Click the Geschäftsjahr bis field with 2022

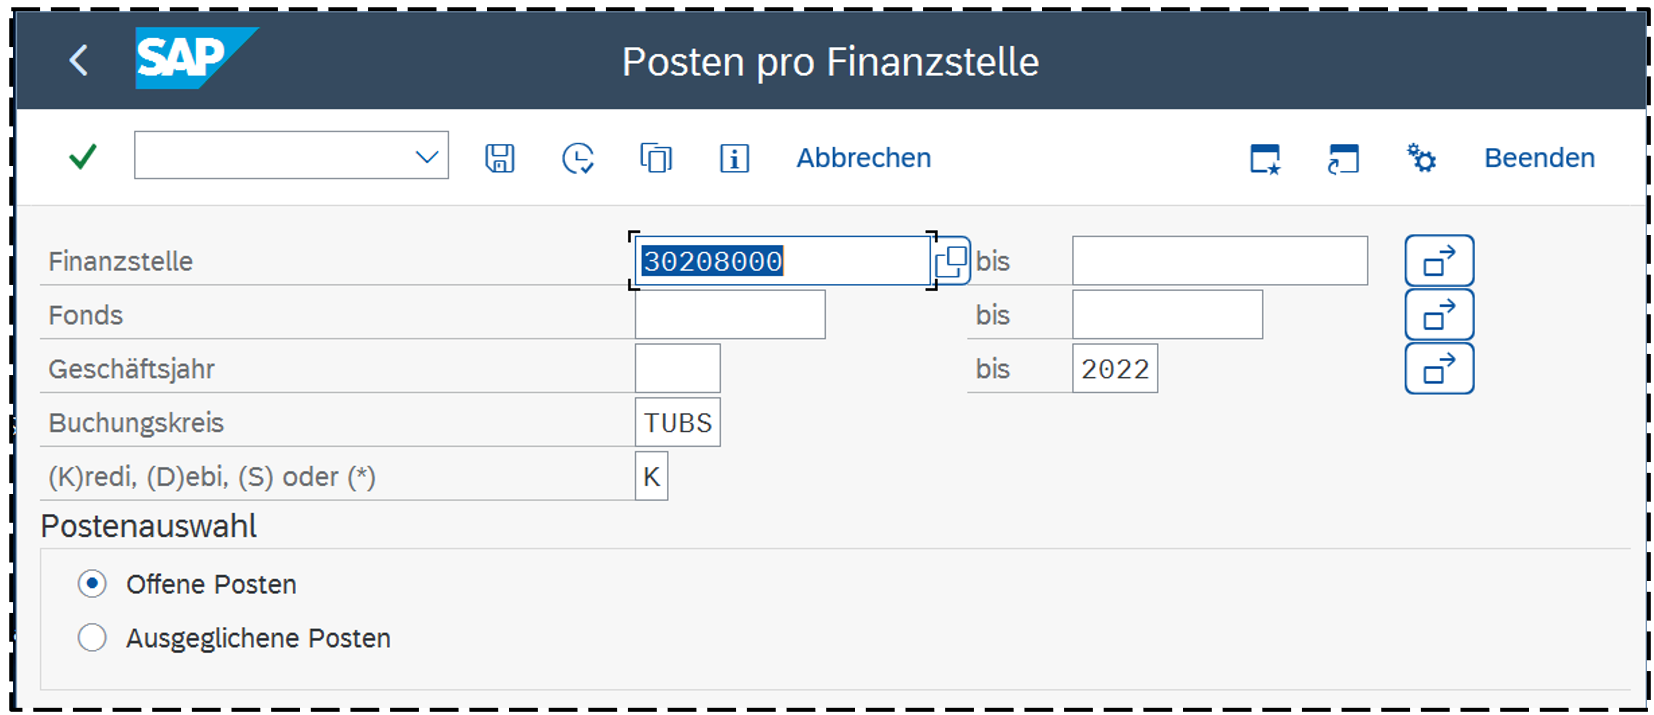pyautogui.click(x=1114, y=369)
